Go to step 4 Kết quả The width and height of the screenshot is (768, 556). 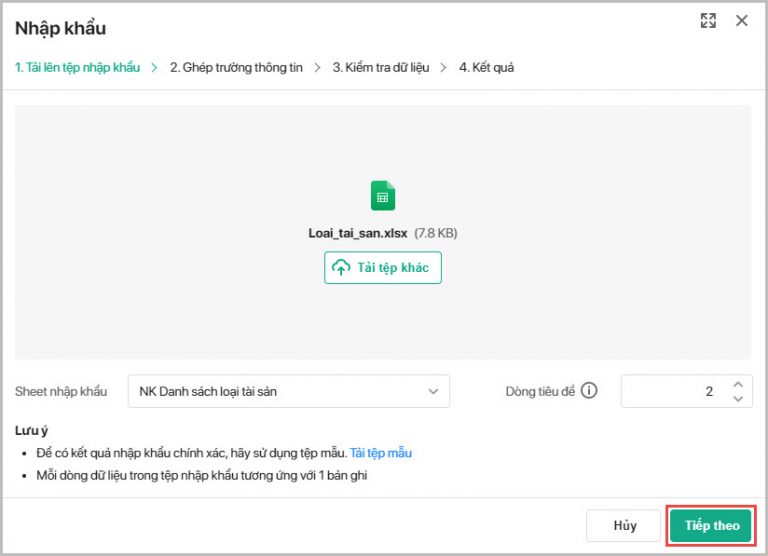[x=486, y=68]
